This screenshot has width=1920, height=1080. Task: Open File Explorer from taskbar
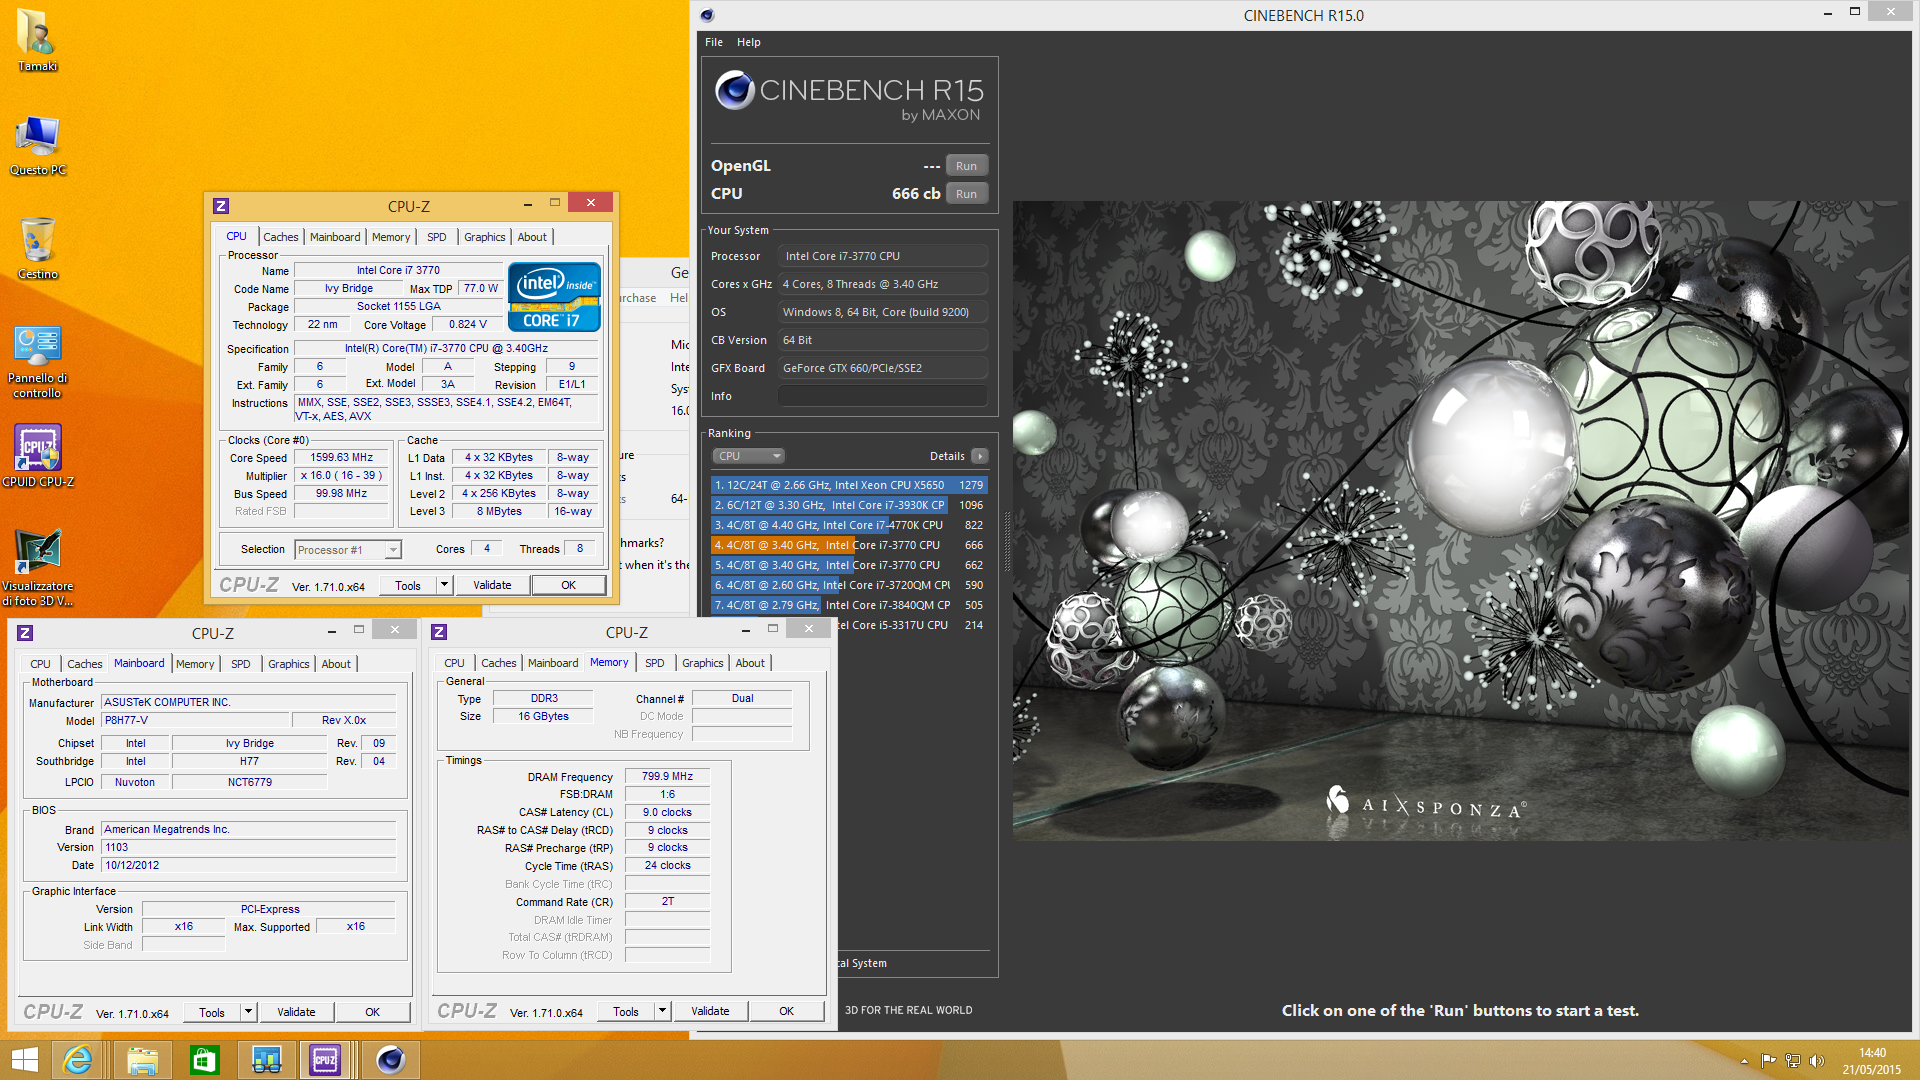pos(142,1060)
